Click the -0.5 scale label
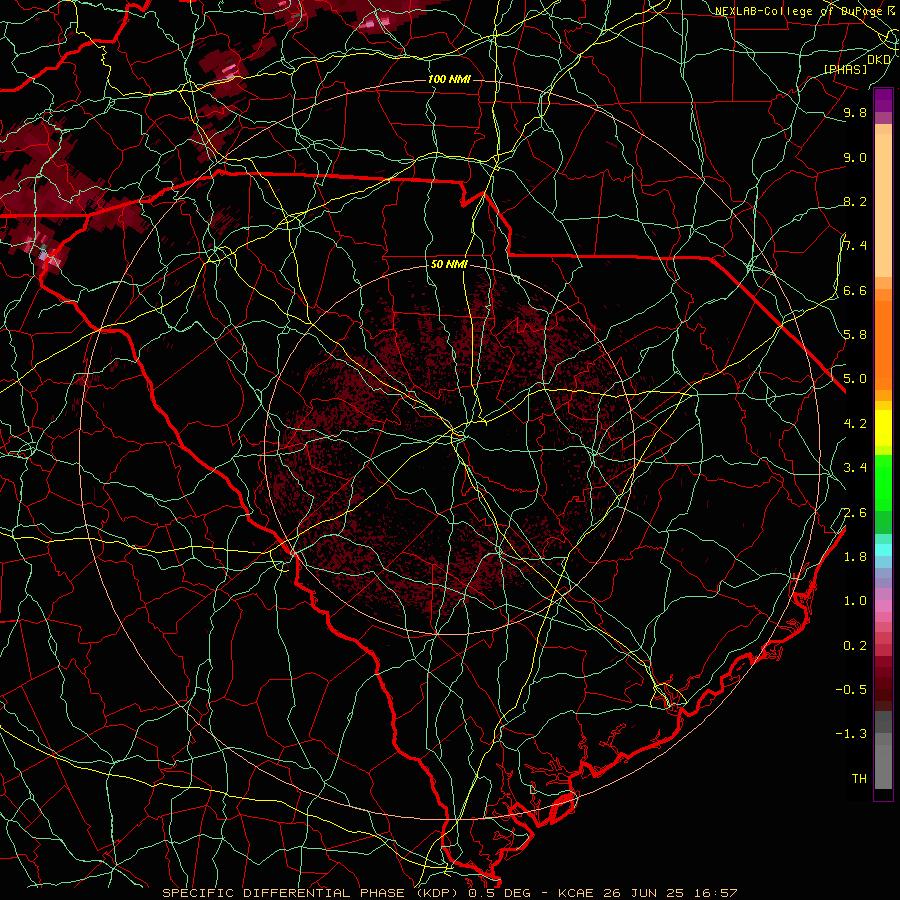Screen dimensions: 900x900 coord(851,690)
